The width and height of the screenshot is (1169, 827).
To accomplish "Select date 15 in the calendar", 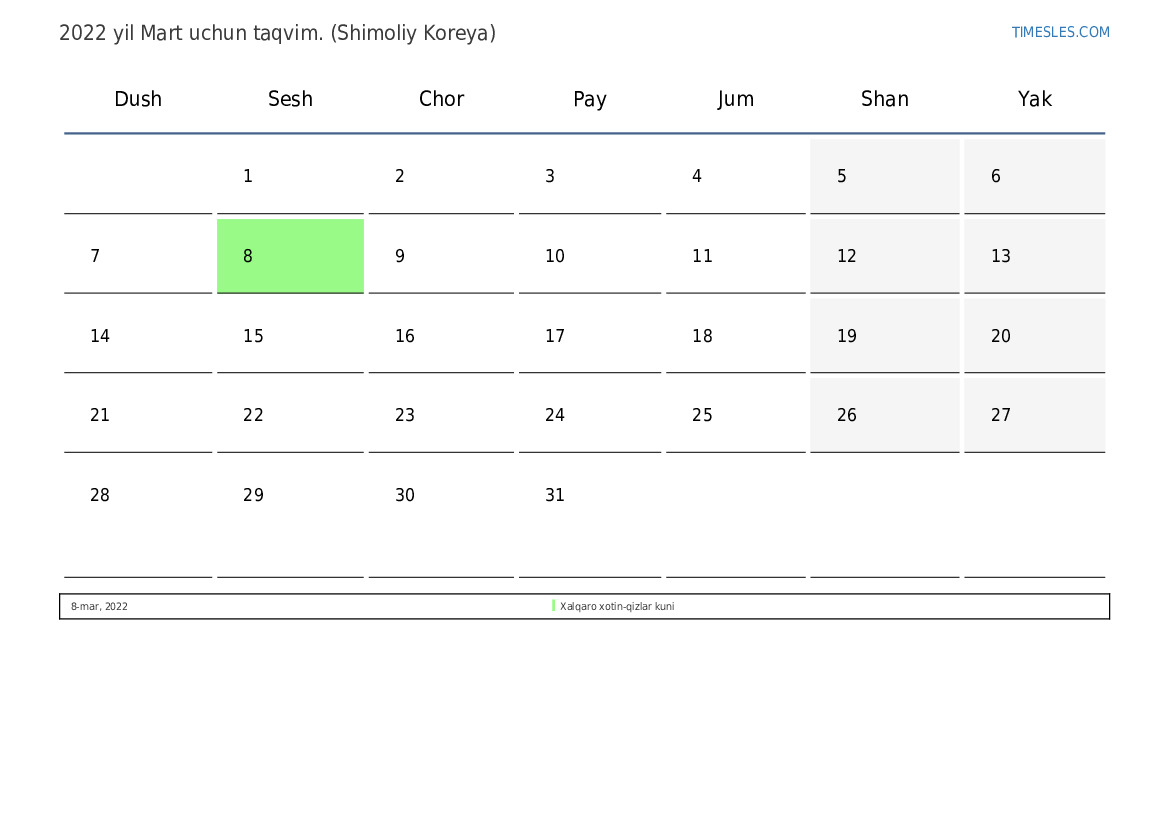I will [x=290, y=336].
